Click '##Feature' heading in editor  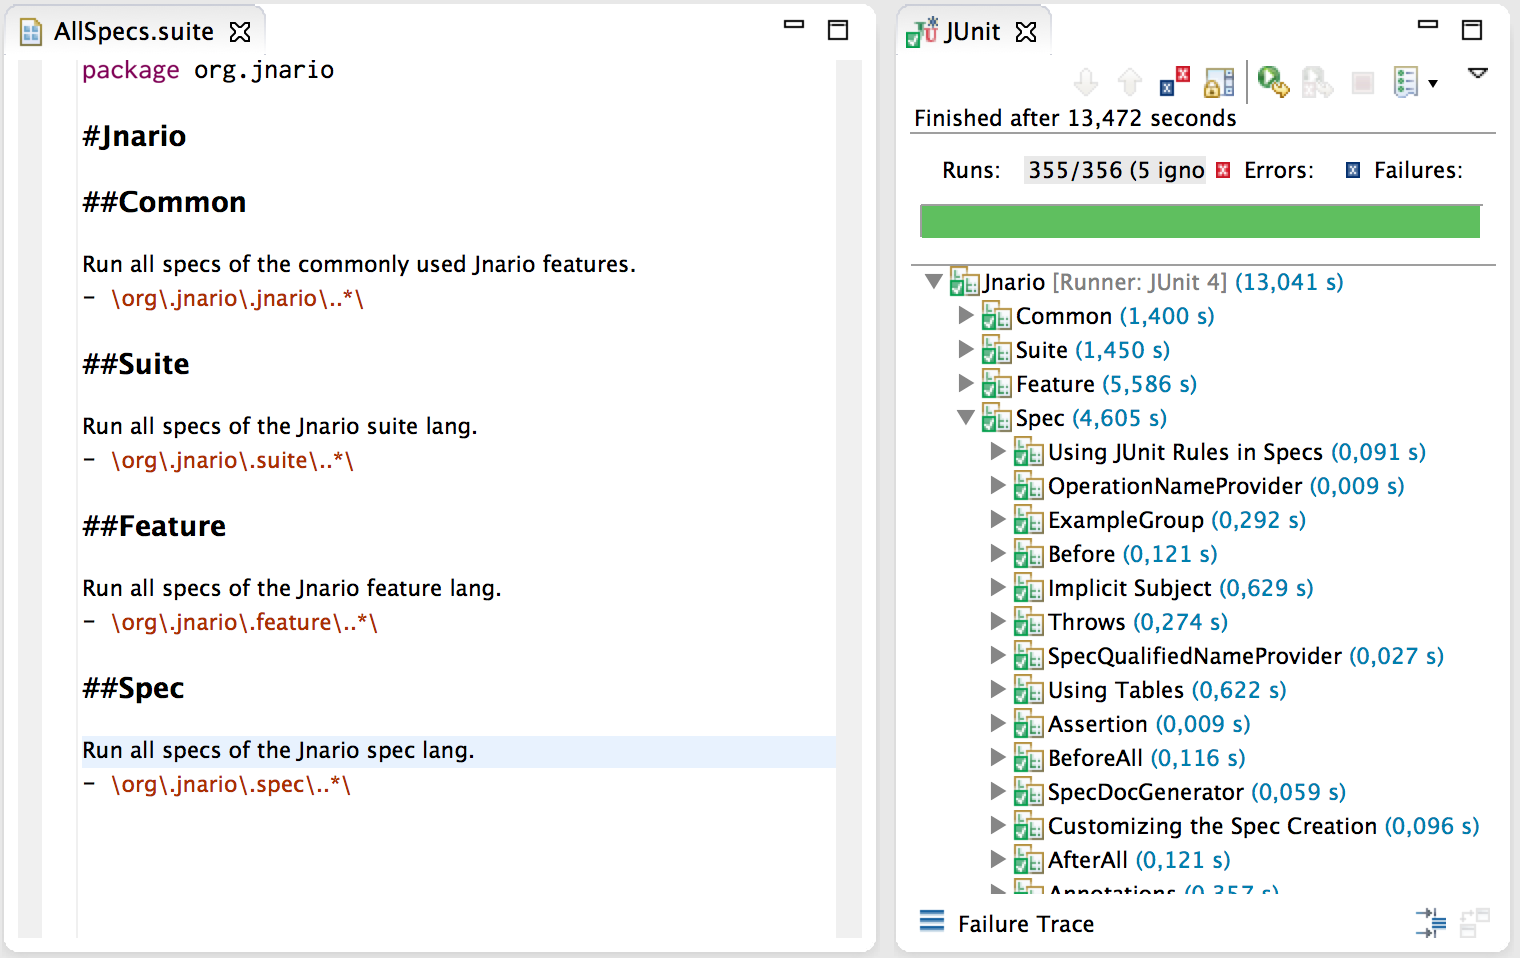coord(154,526)
